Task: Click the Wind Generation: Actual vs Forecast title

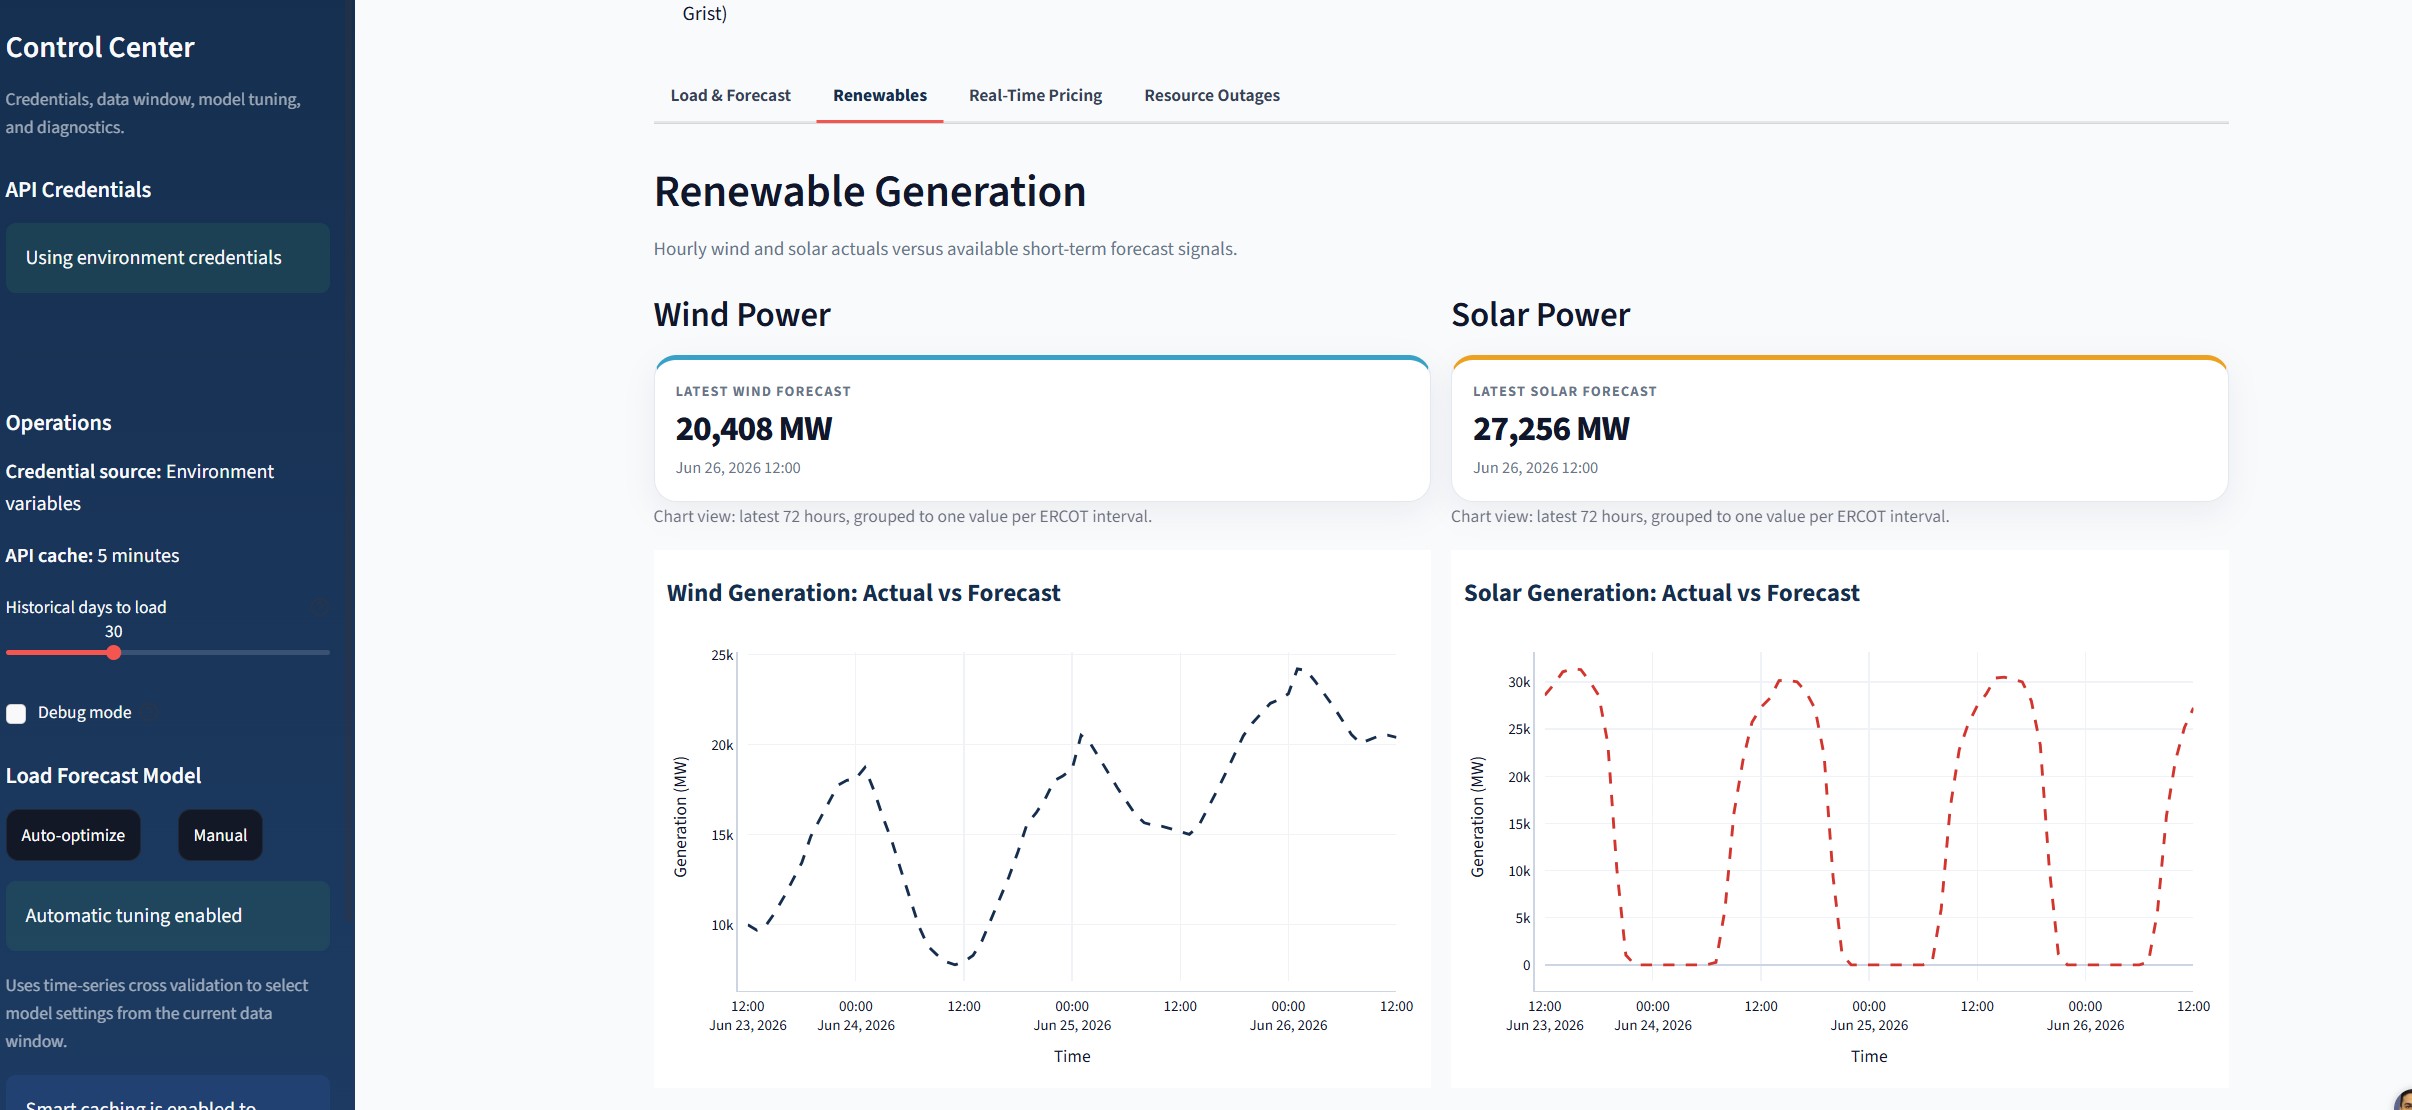Action: (x=863, y=593)
